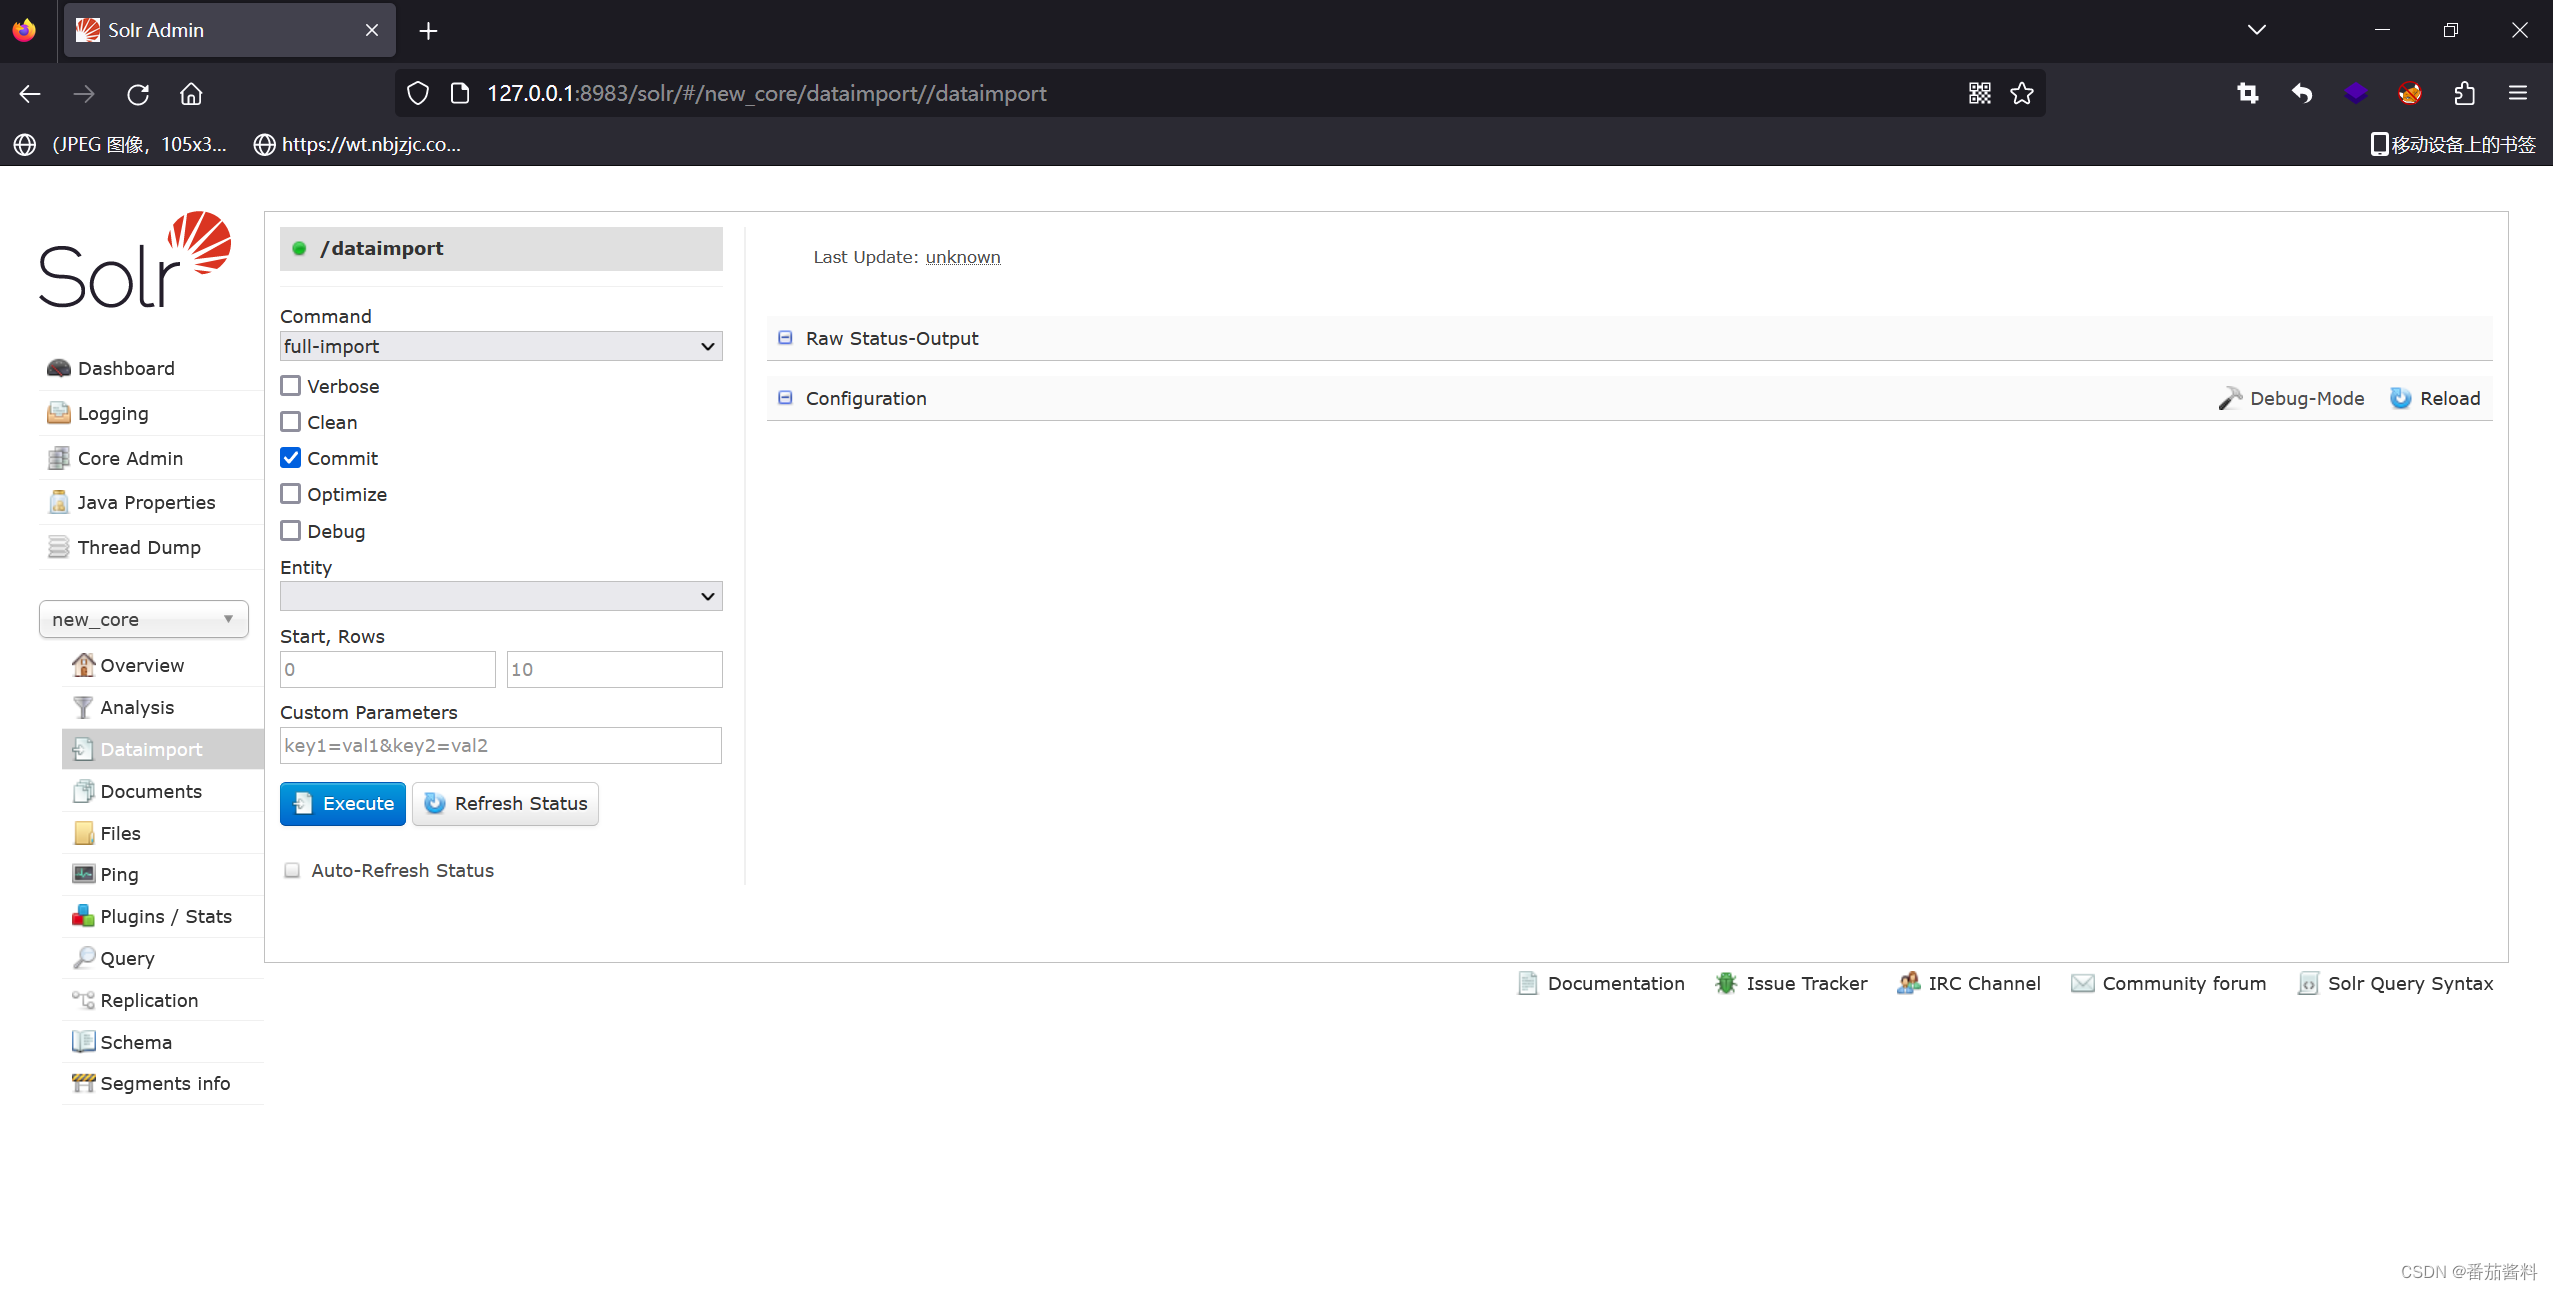Enable the Verbose checkbox
This screenshot has height=1290, width=2553.
(291, 386)
